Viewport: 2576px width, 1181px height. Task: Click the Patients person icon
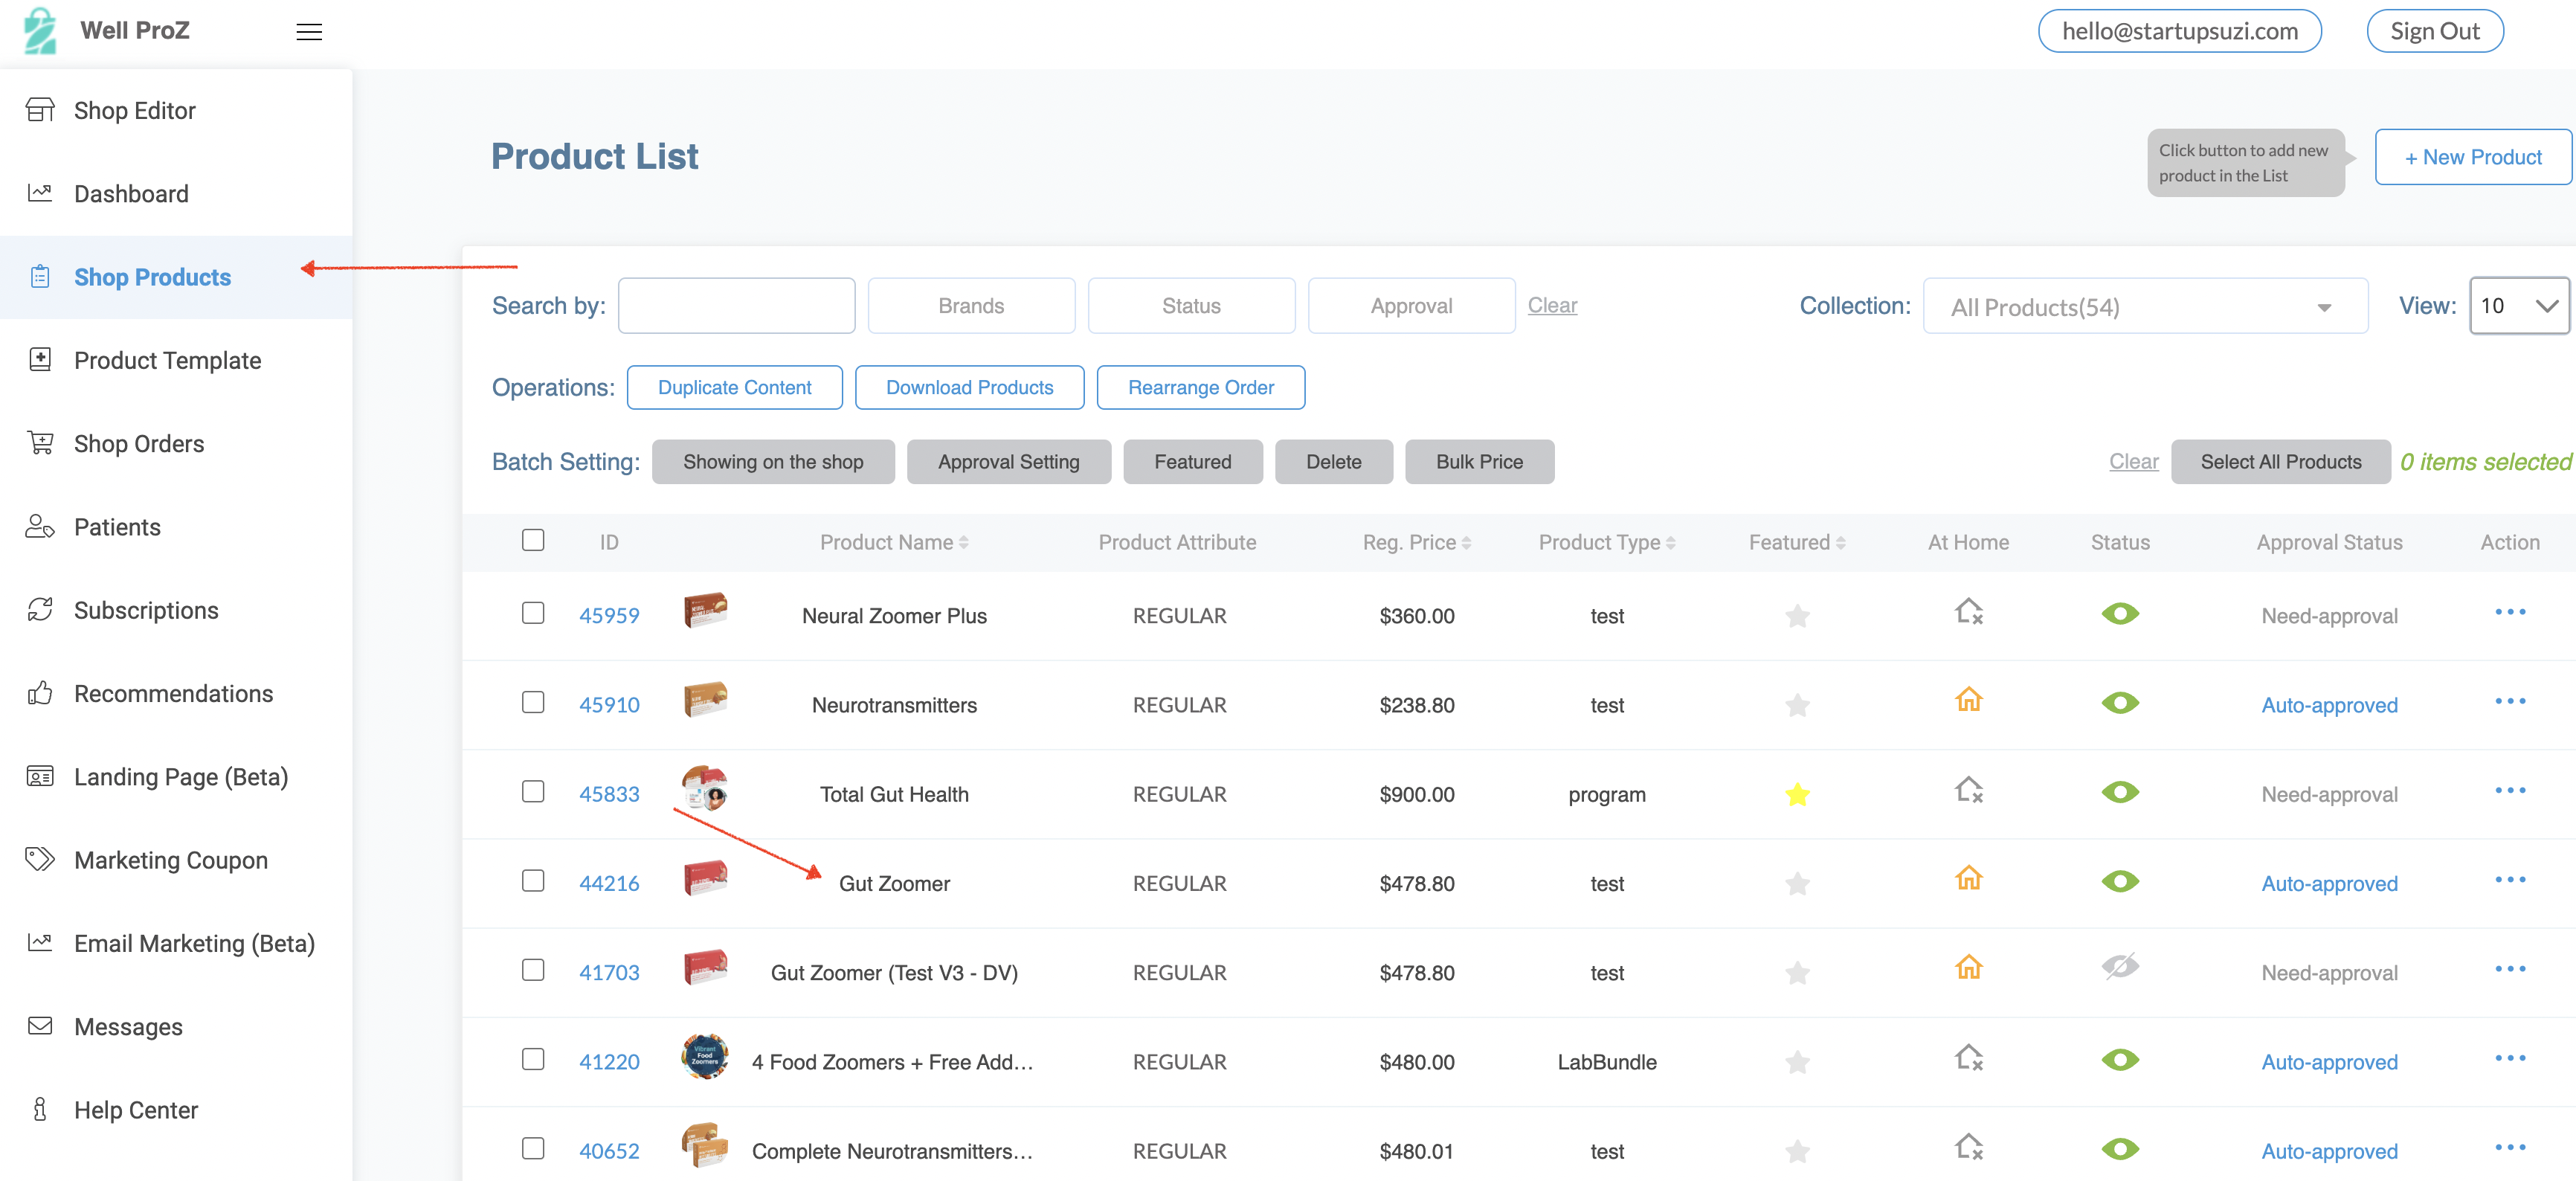tap(40, 526)
